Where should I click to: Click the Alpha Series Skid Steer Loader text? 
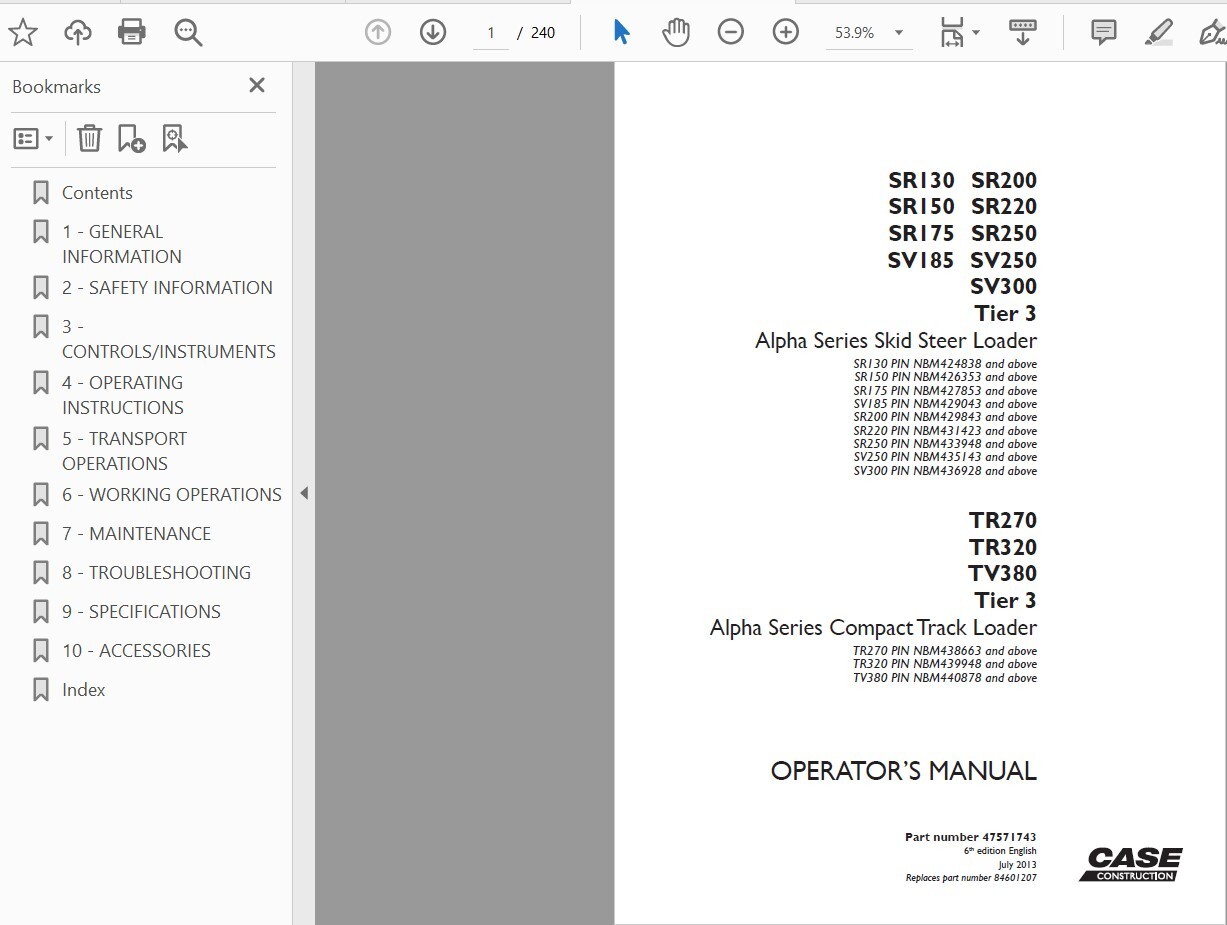pyautogui.click(x=896, y=341)
